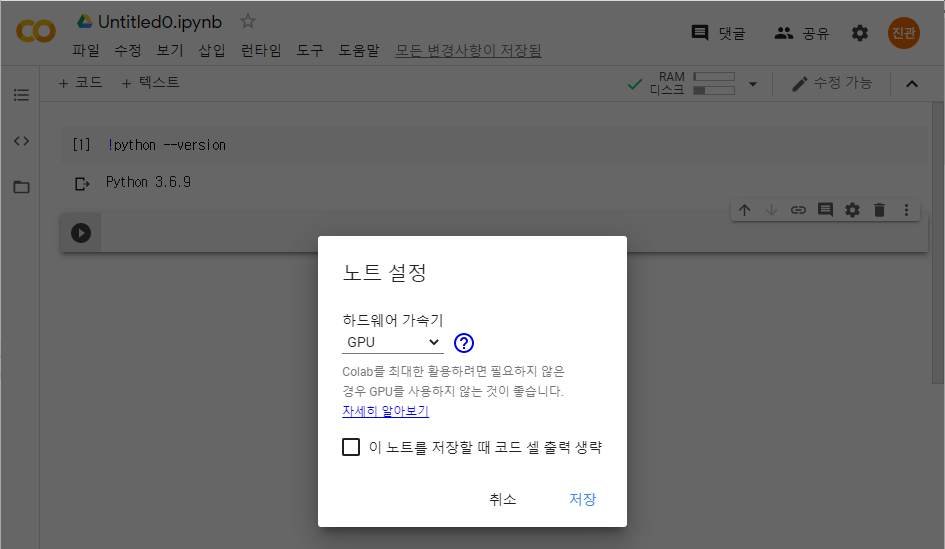Open the hardware accelerator GPU dropdown
The height and width of the screenshot is (549, 945).
coord(392,343)
